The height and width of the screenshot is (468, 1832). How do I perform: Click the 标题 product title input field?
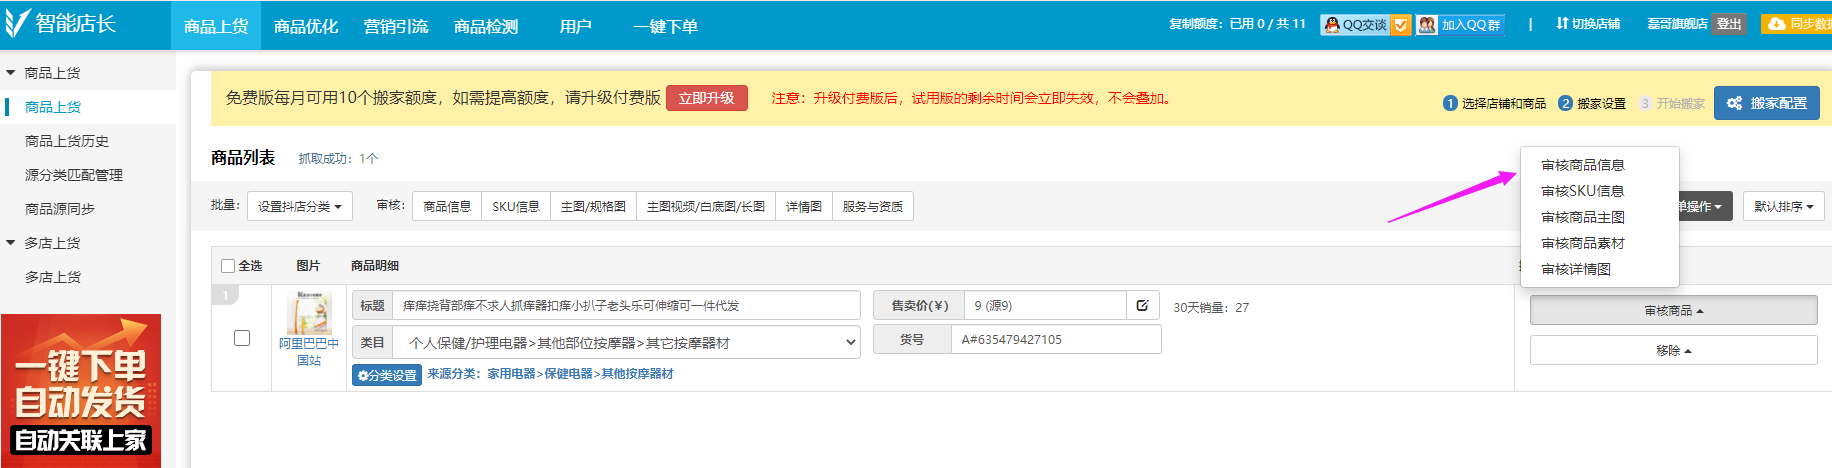click(x=625, y=306)
